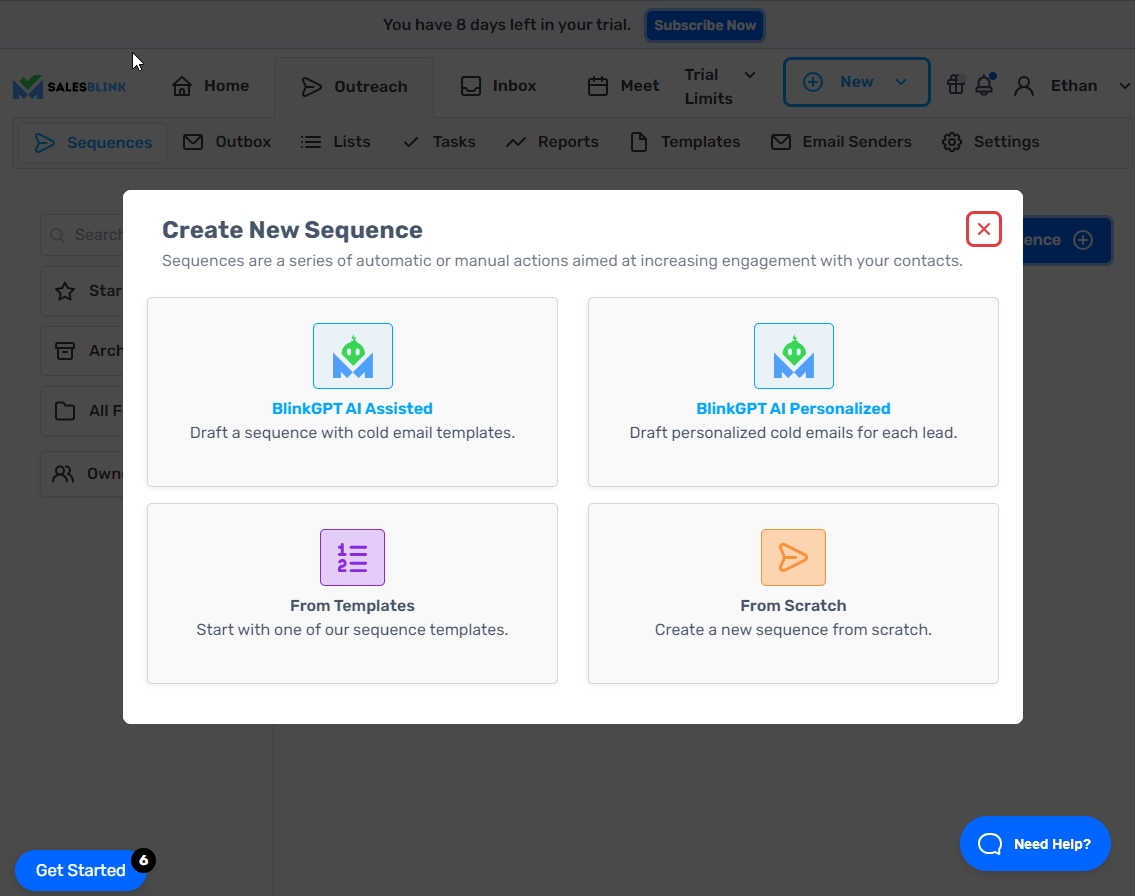This screenshot has width=1135, height=896.
Task: Click the Get Started checklist button
Action: [80, 870]
